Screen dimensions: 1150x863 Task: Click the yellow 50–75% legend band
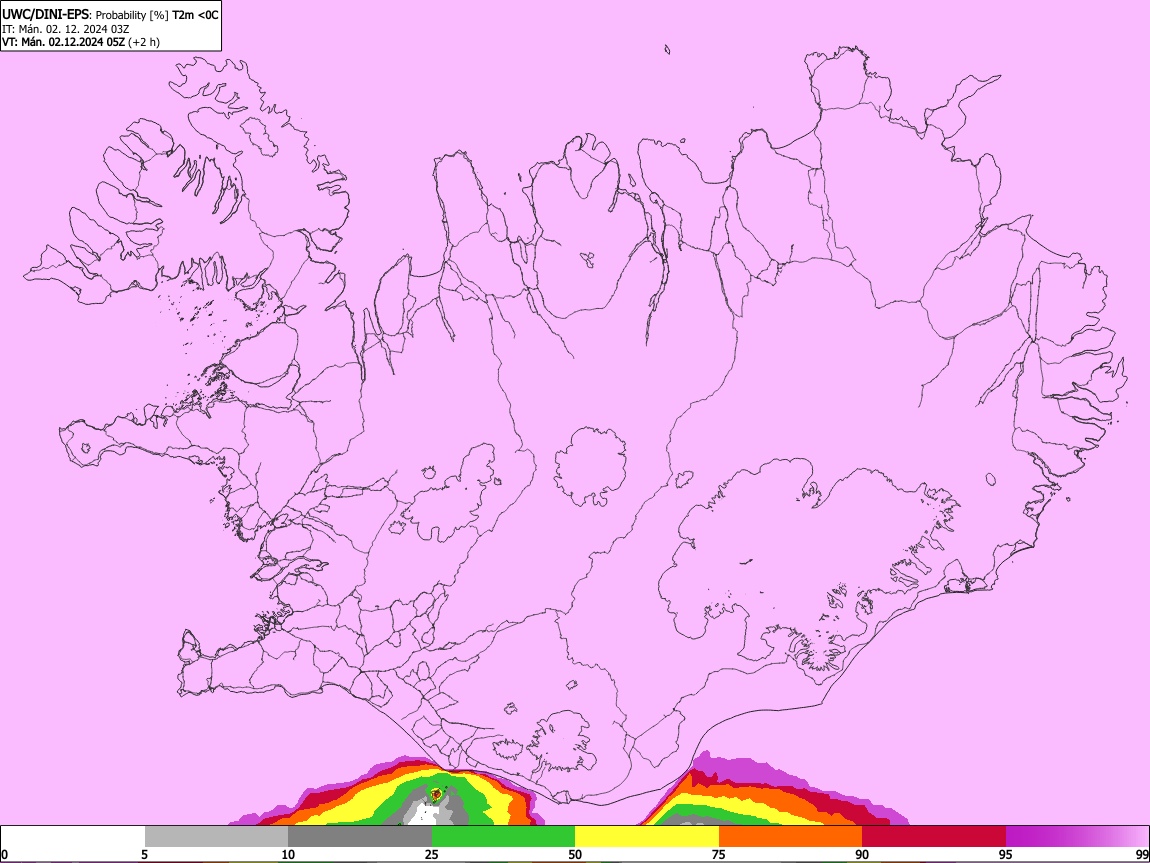(647, 836)
